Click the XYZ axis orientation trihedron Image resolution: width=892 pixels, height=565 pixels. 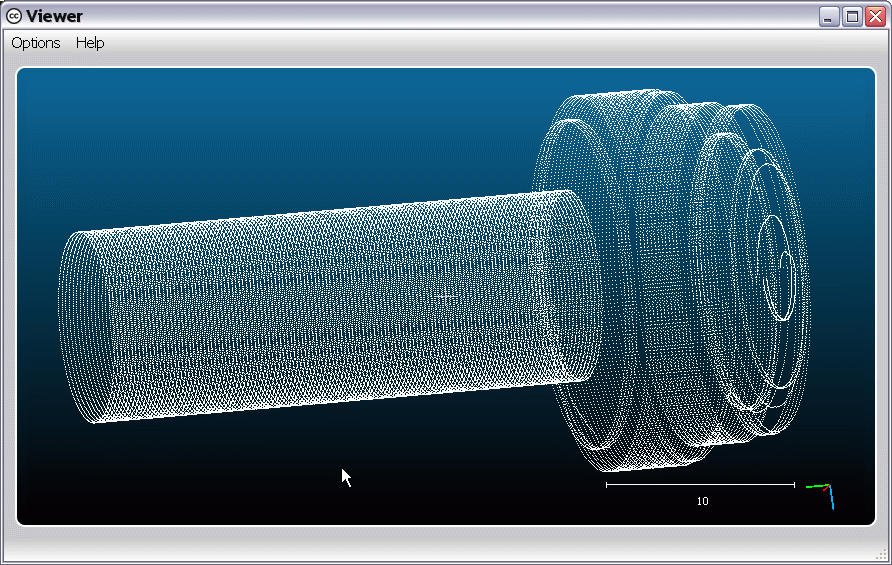(821, 496)
